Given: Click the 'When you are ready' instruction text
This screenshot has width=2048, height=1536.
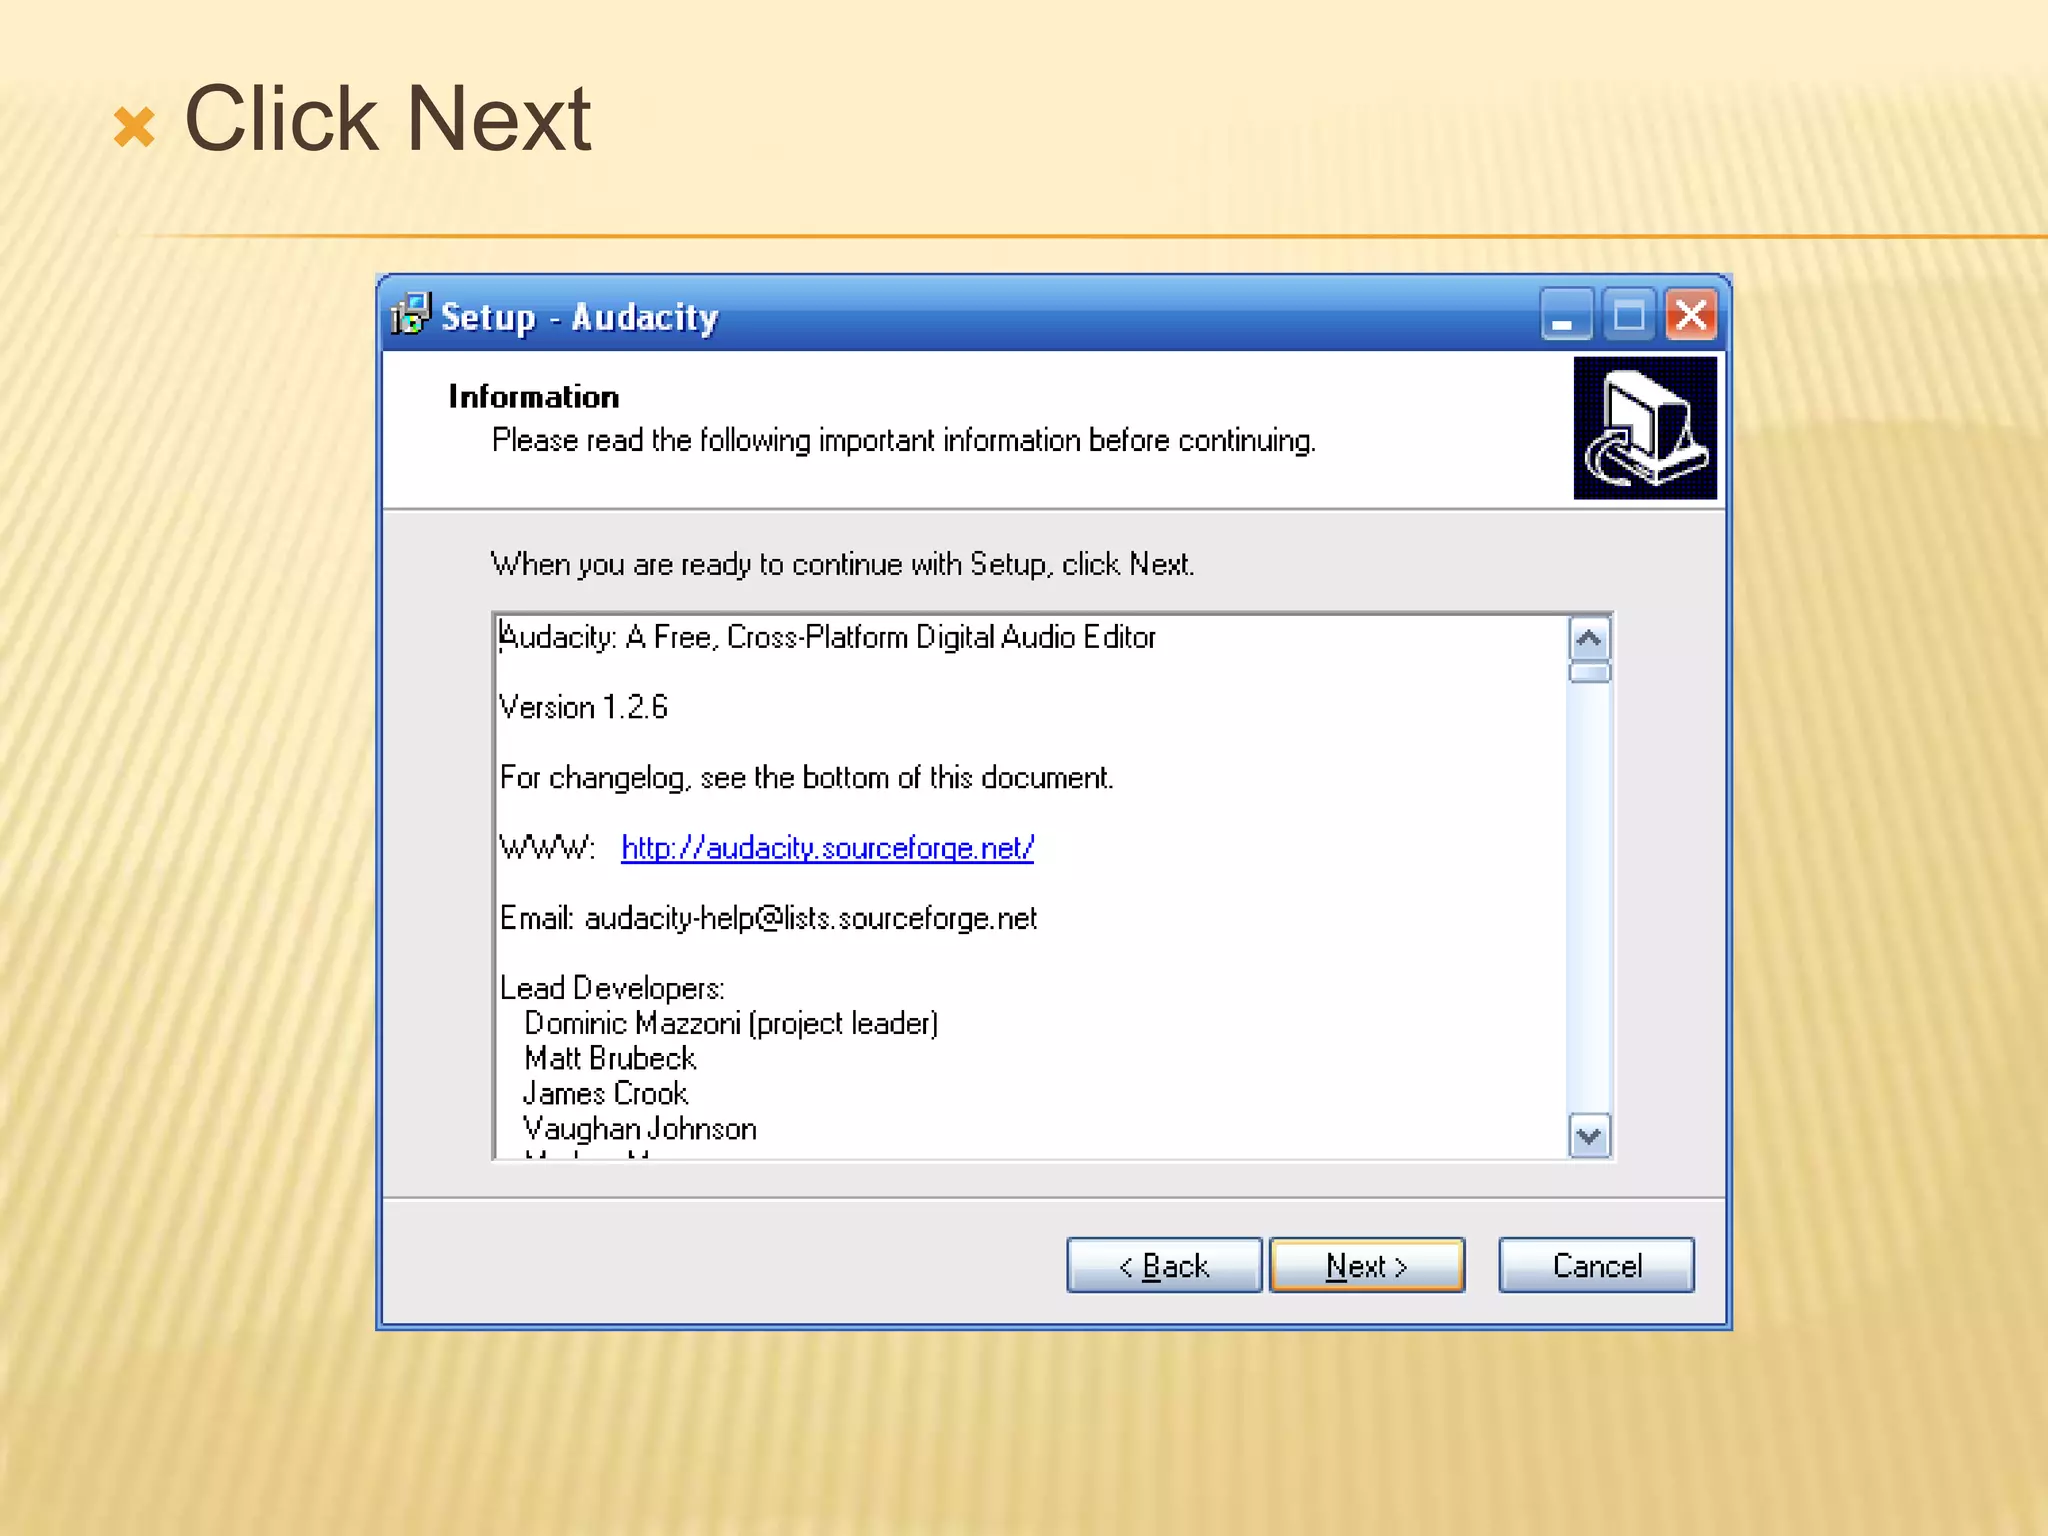Looking at the screenshot, I should click(842, 564).
